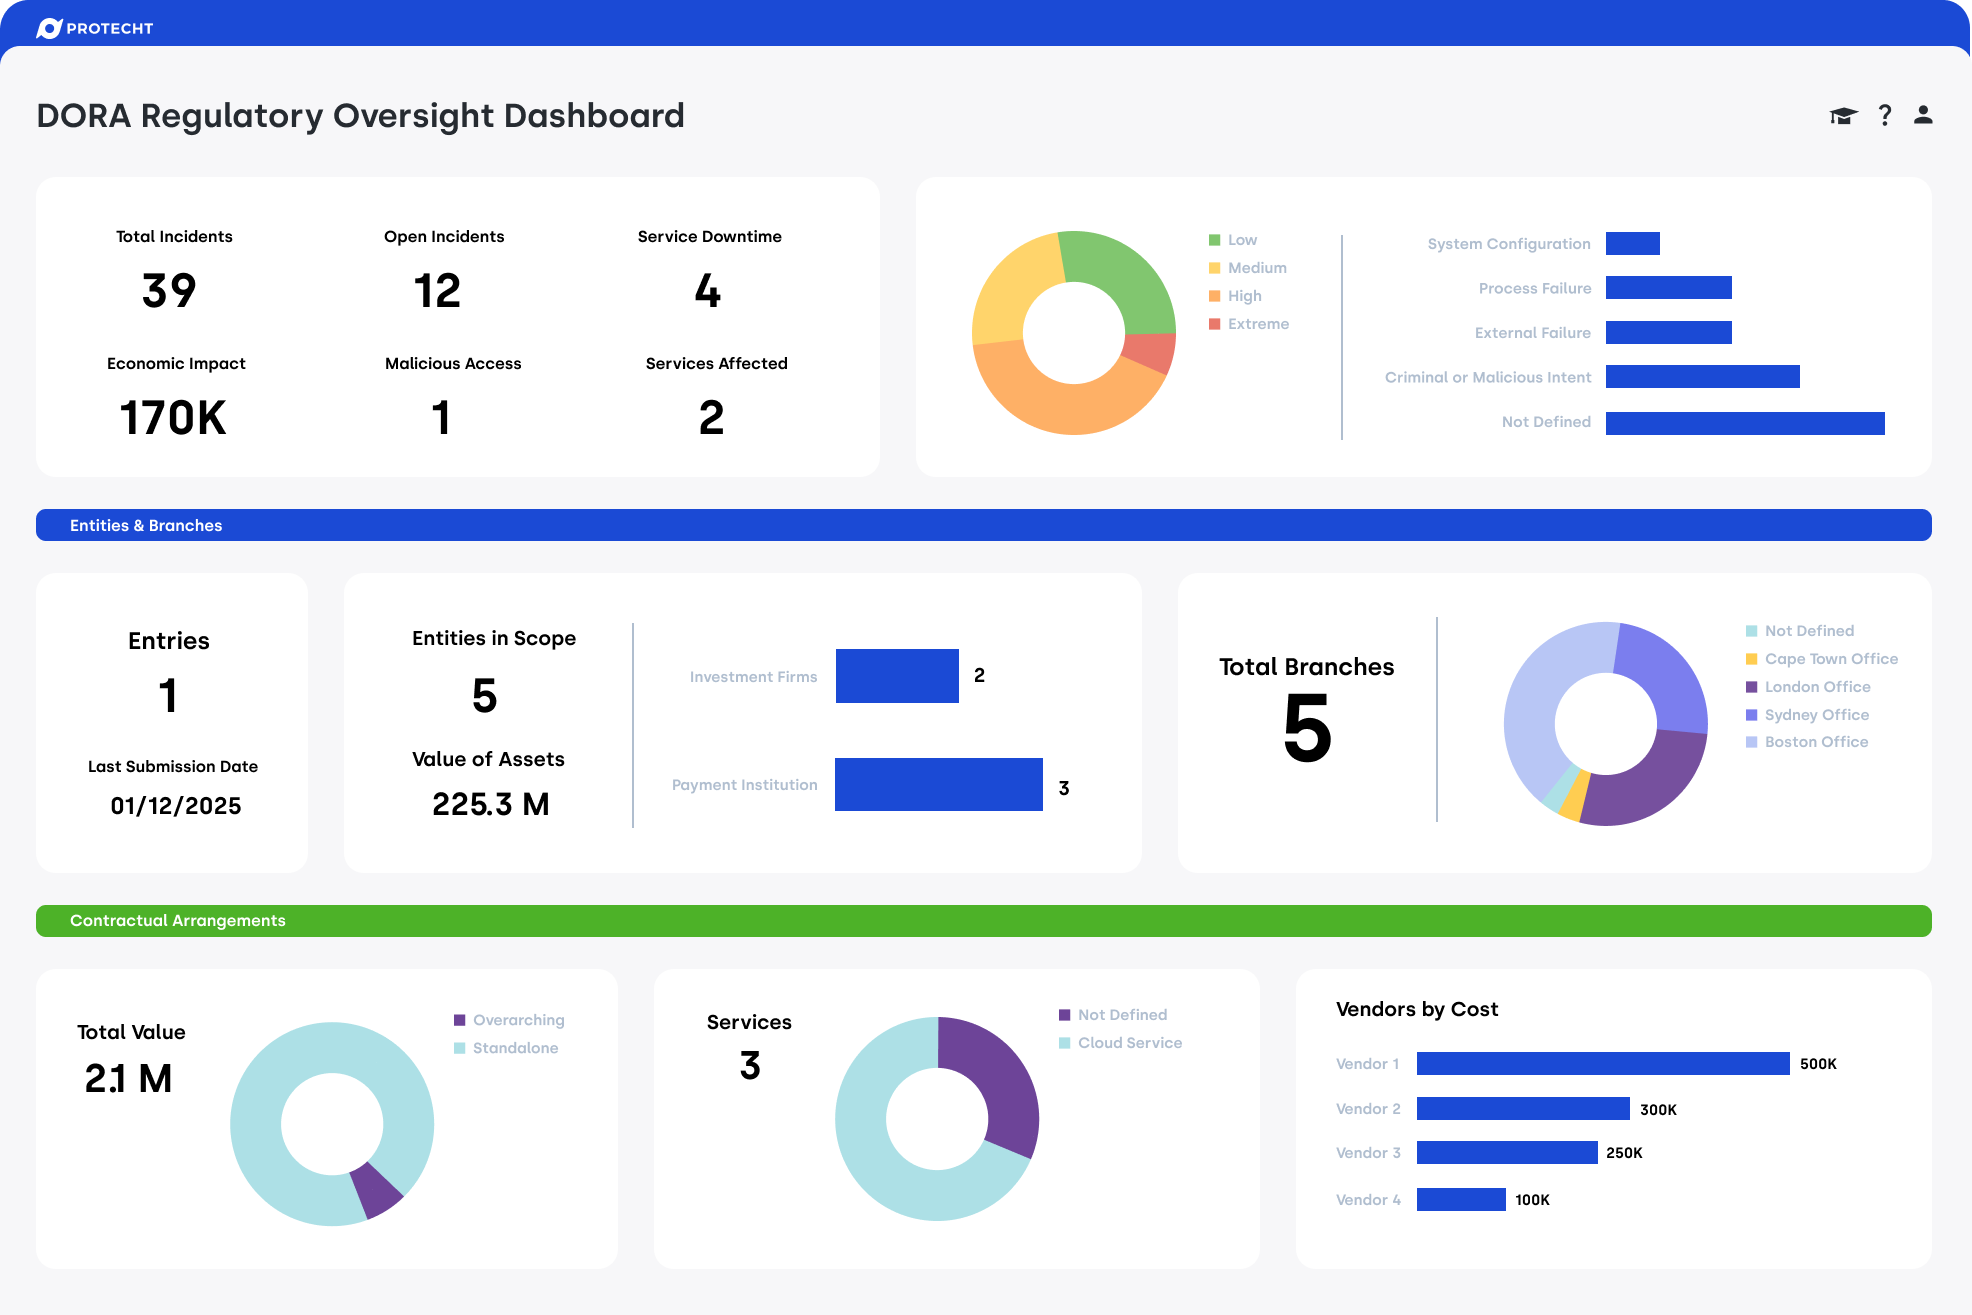
Task: Open the user profile icon
Action: (1923, 116)
